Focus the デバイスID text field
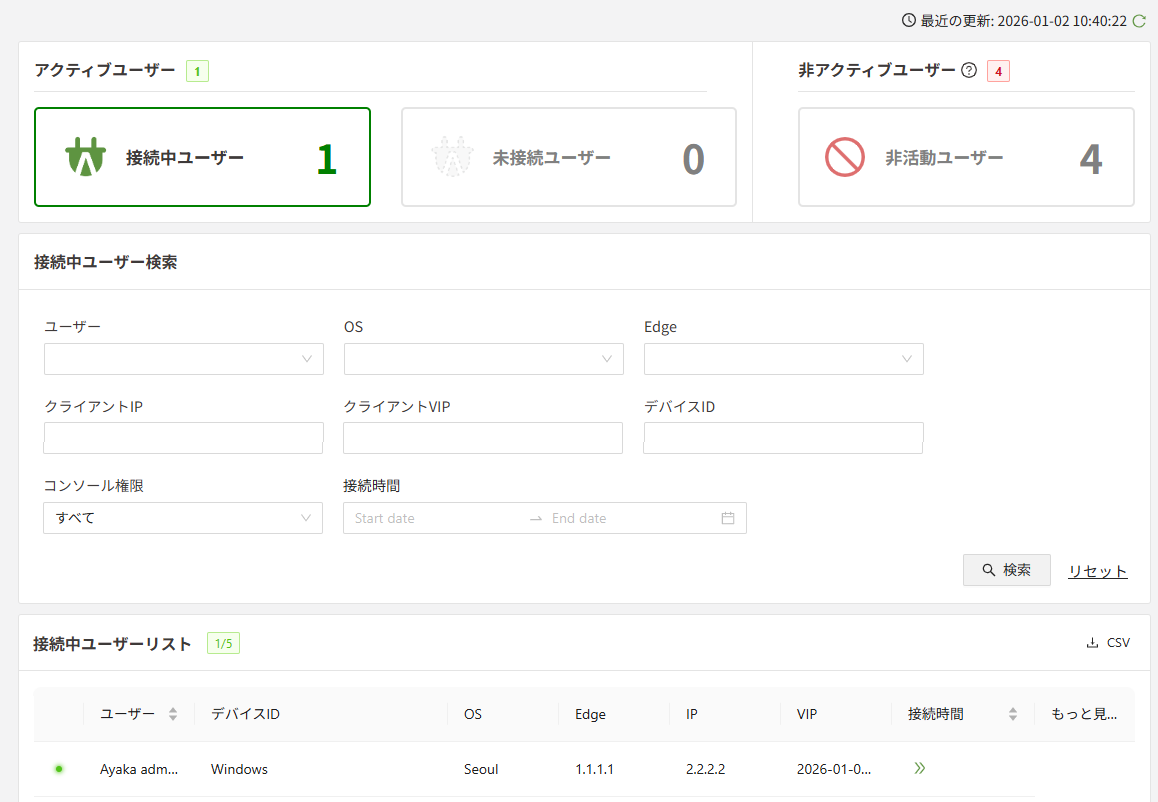Image resolution: width=1158 pixels, height=802 pixels. [x=783, y=438]
